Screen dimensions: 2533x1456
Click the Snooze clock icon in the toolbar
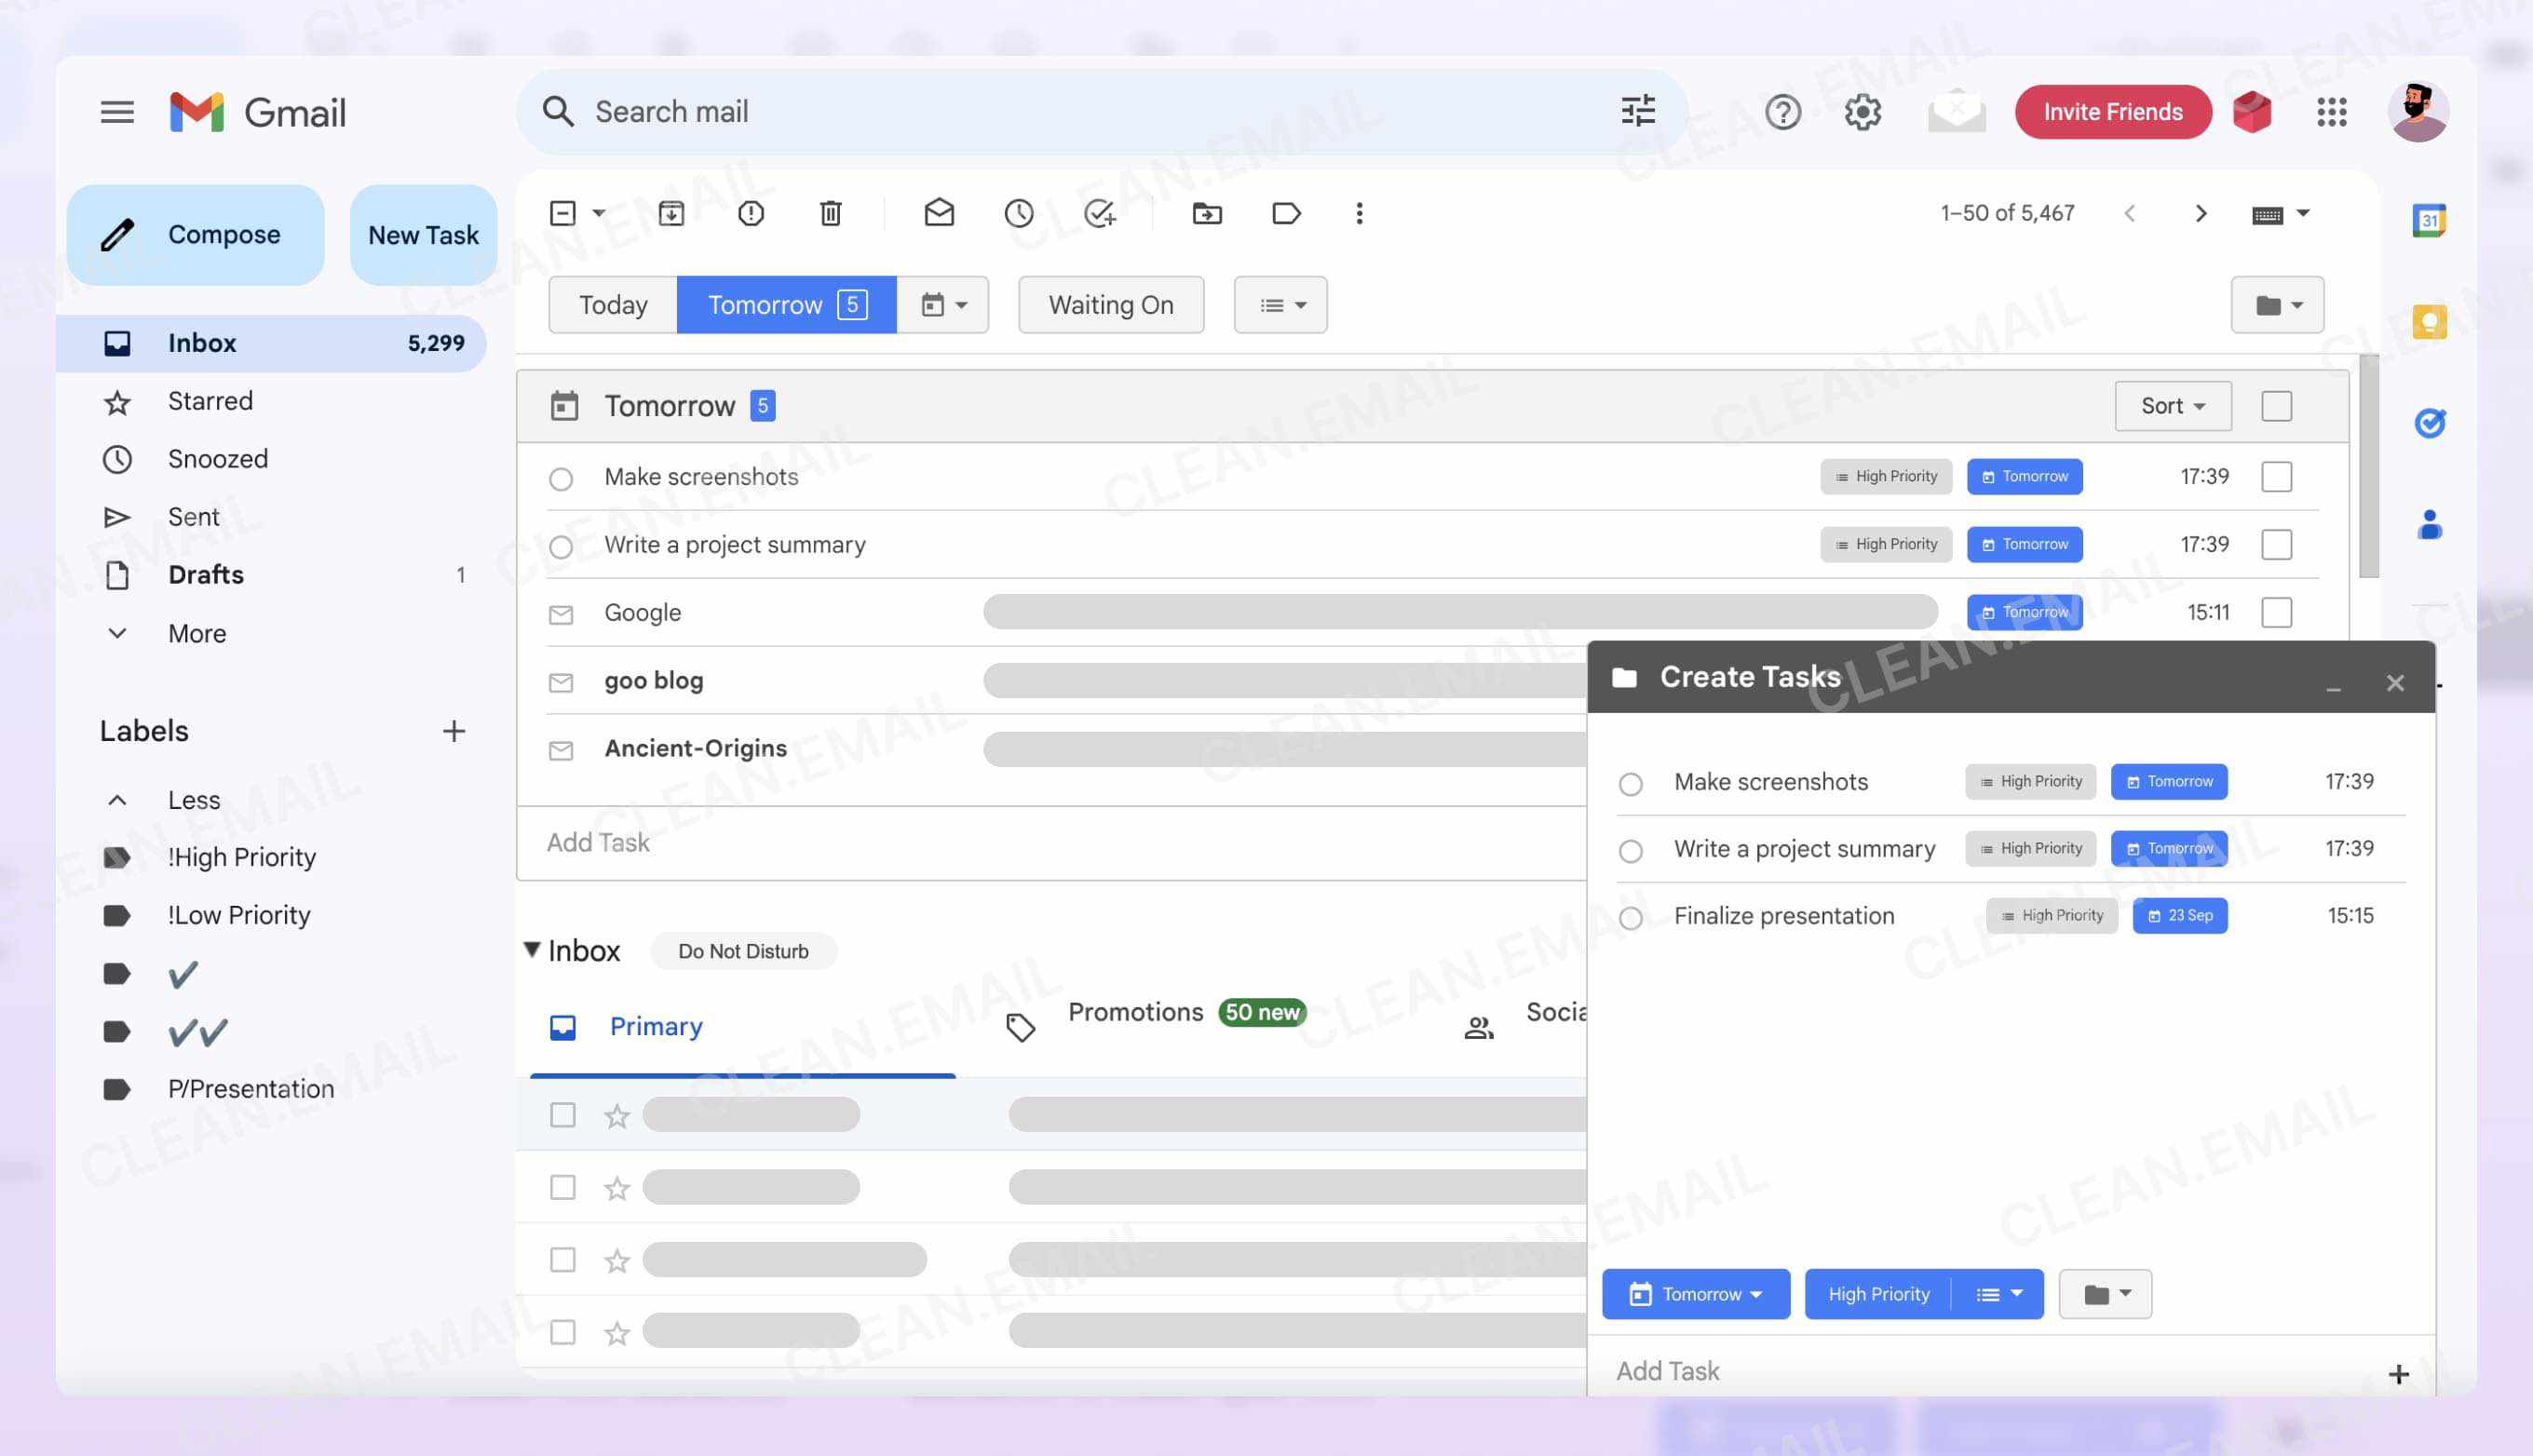(1019, 213)
